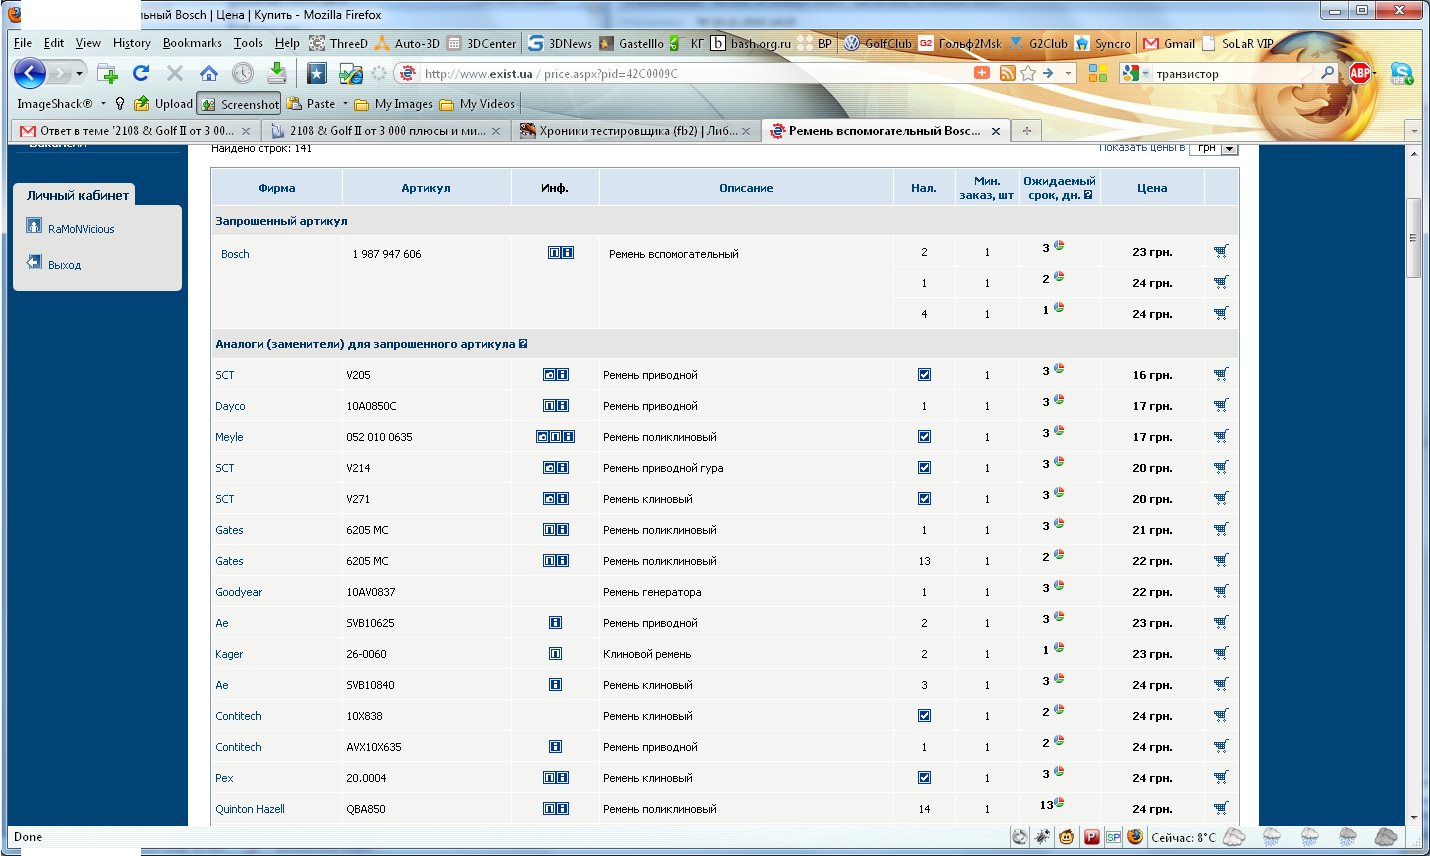Open the Goodyear brand link
The image size is (1430, 856).
[x=238, y=592]
